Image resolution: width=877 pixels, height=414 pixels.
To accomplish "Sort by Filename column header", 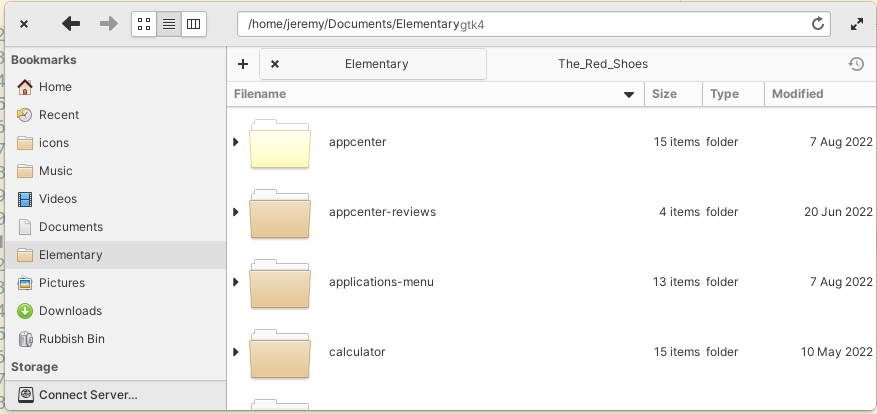I will (x=436, y=94).
